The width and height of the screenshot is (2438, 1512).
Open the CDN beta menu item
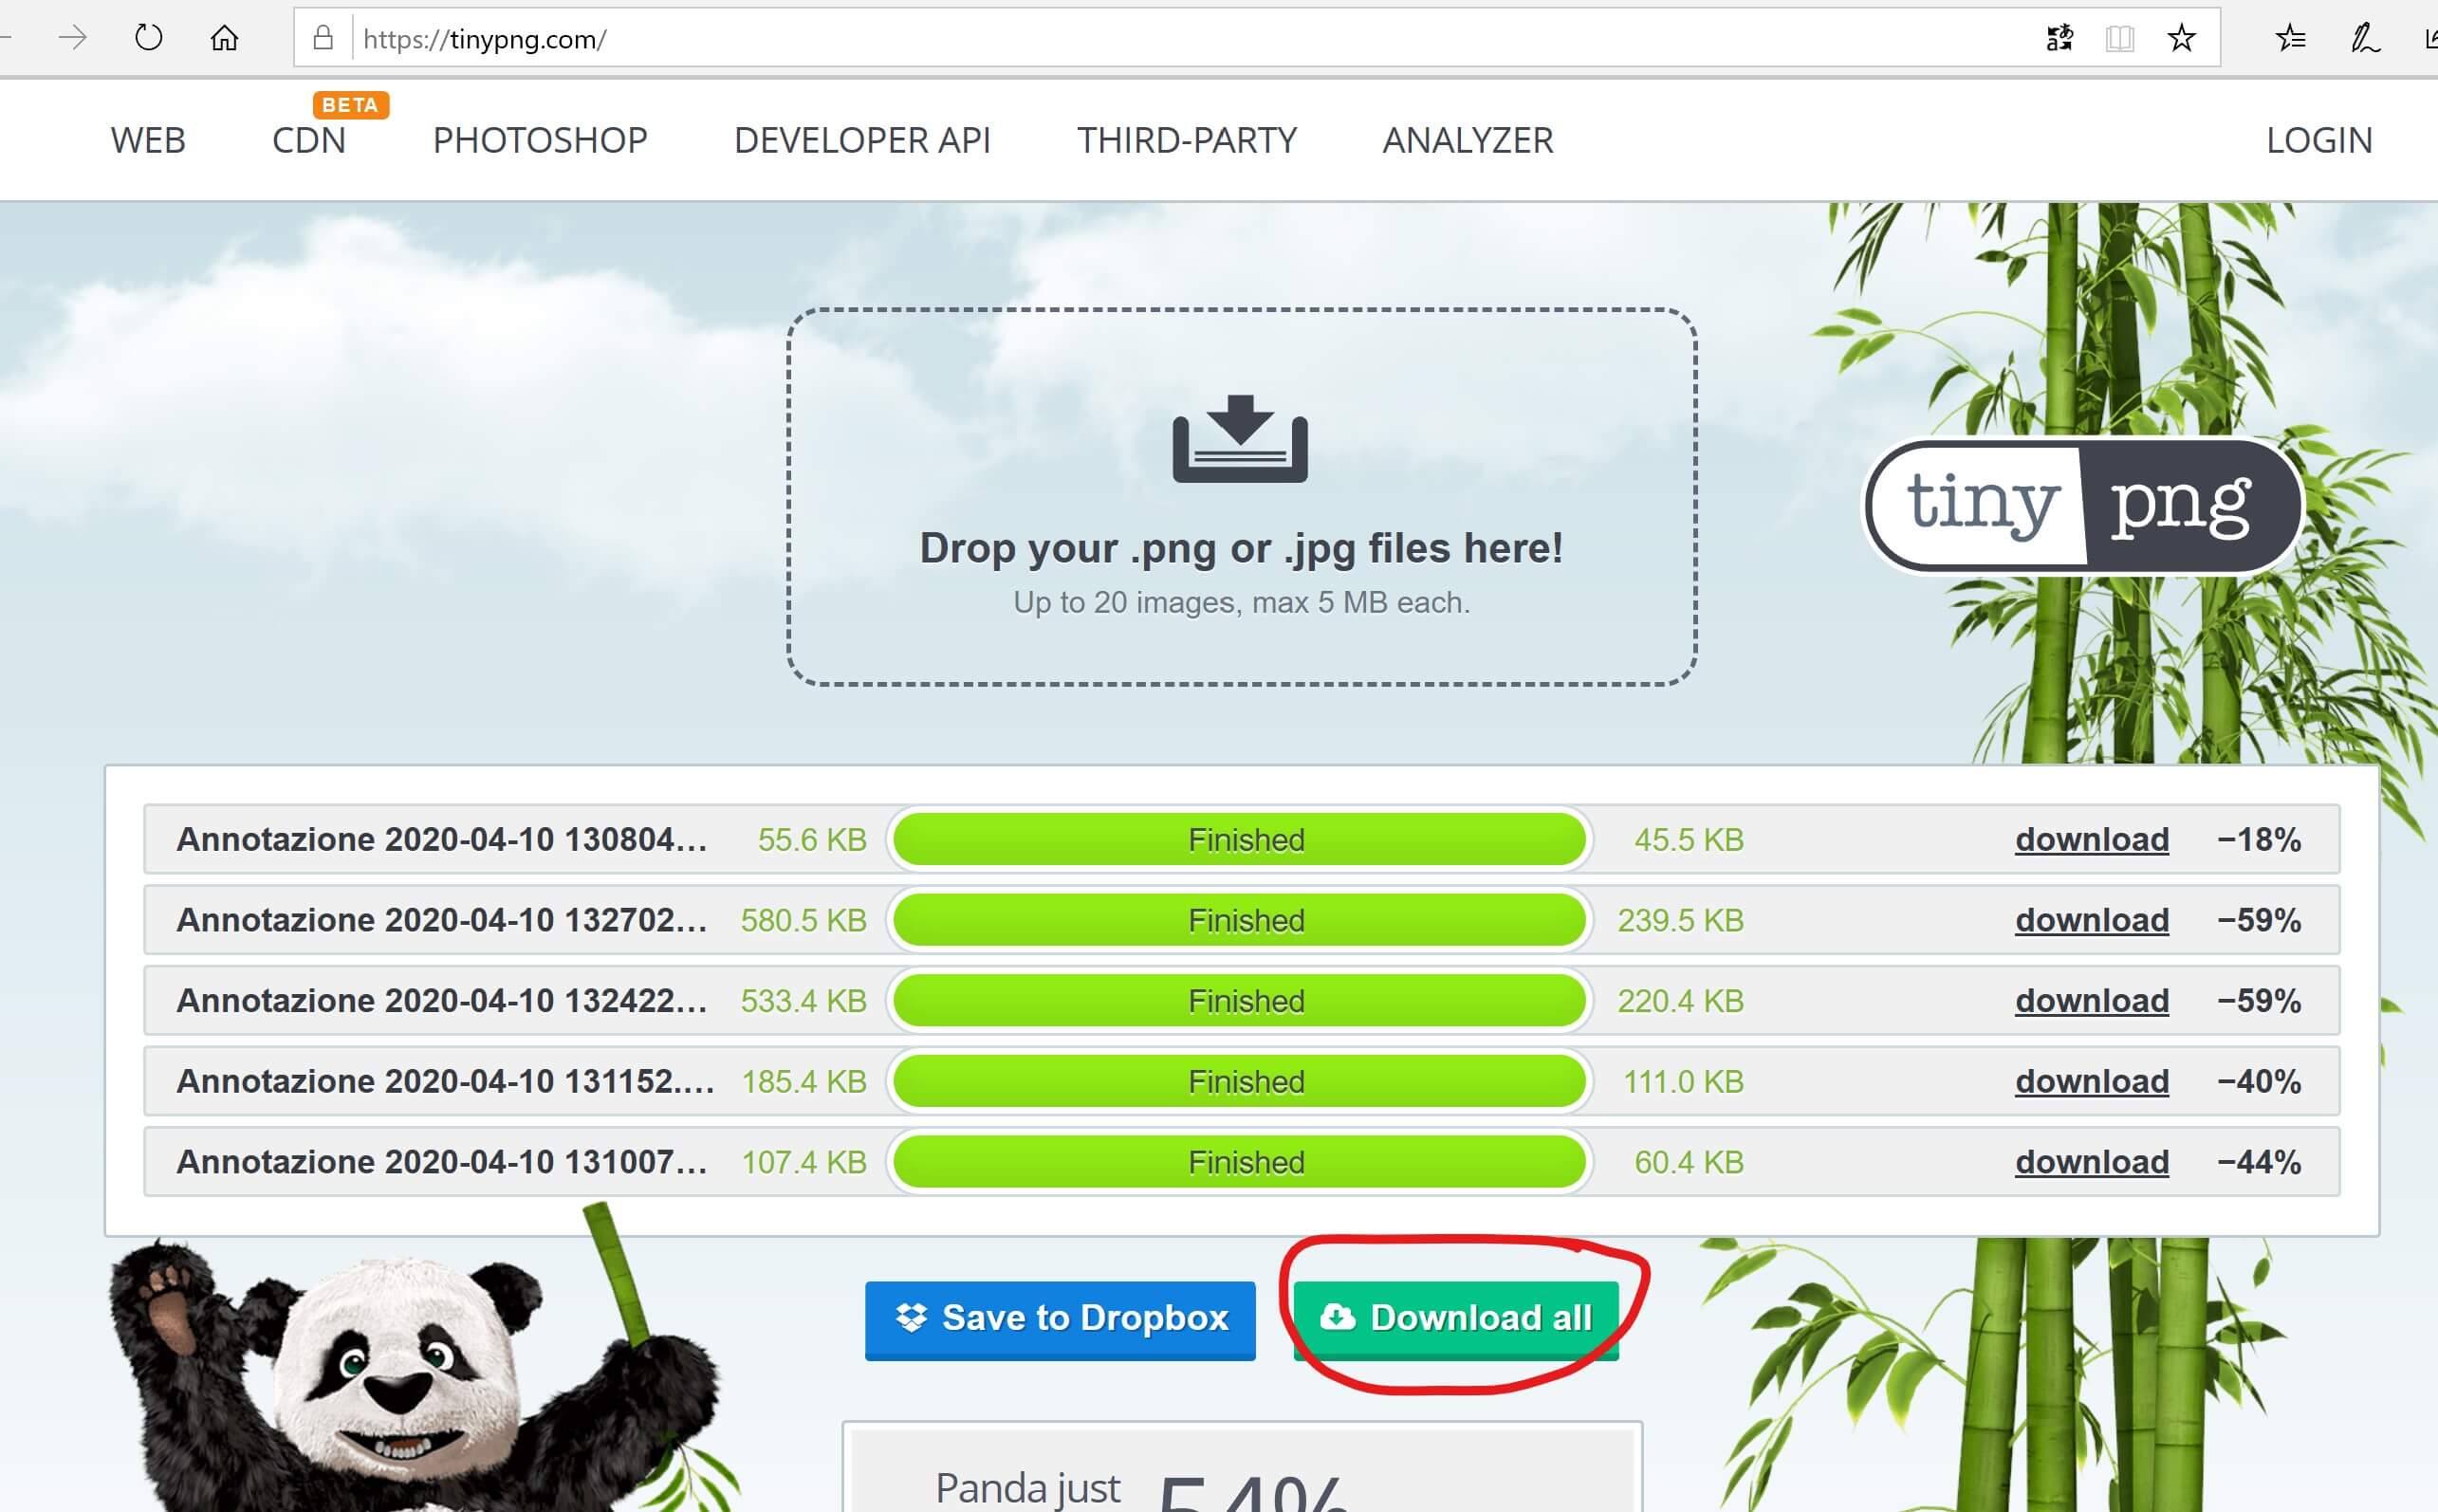tap(309, 140)
